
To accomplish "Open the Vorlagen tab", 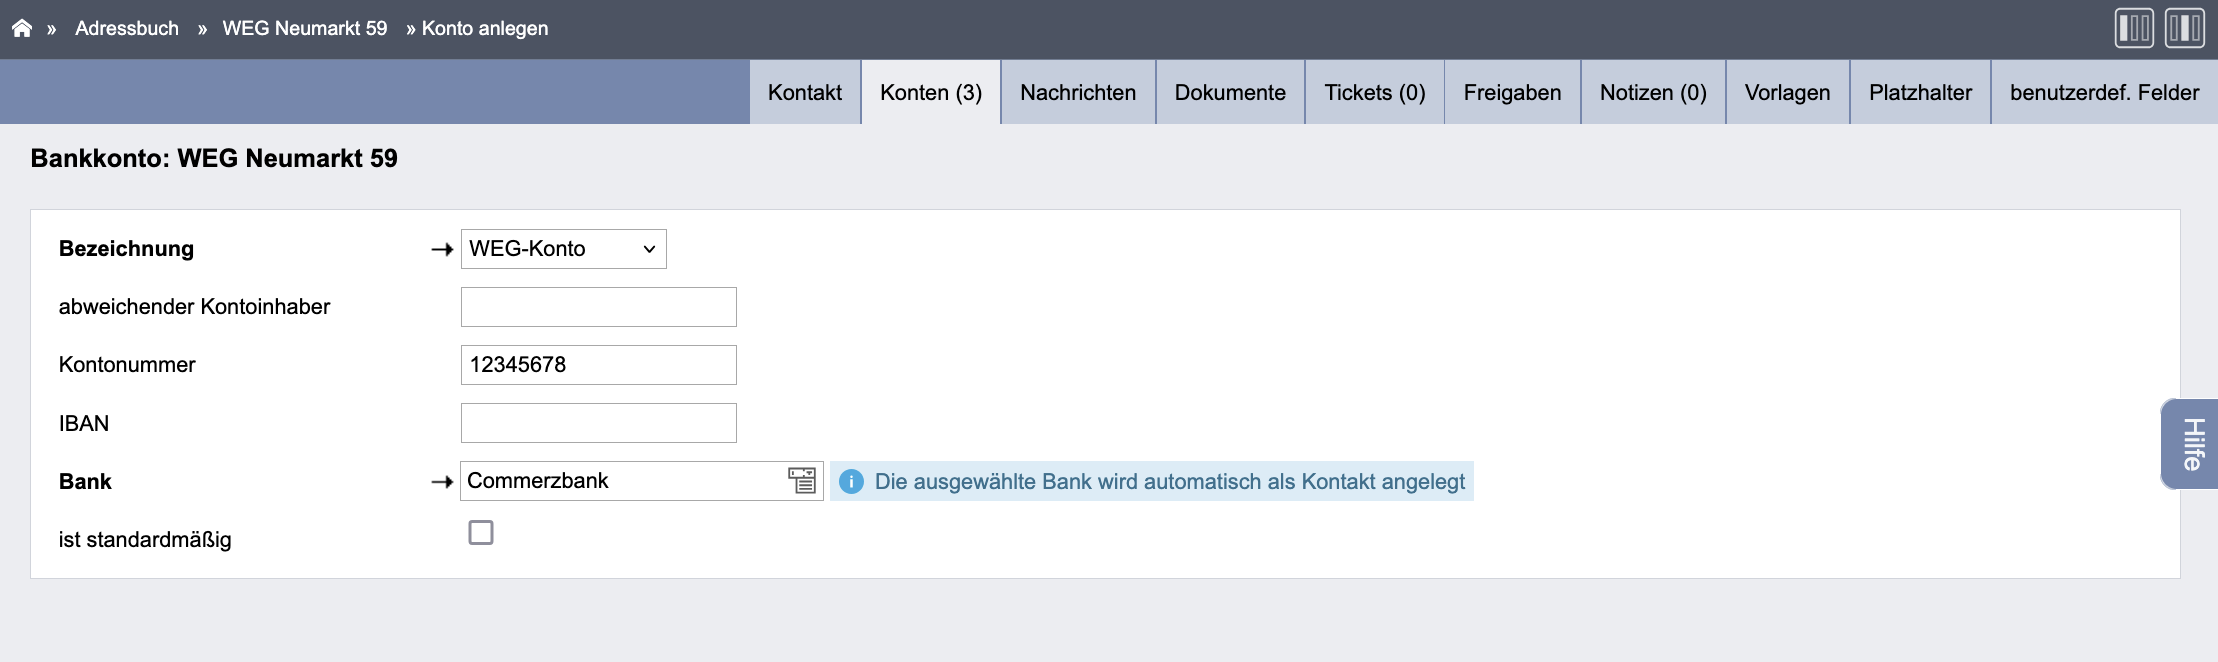I will (1788, 92).
